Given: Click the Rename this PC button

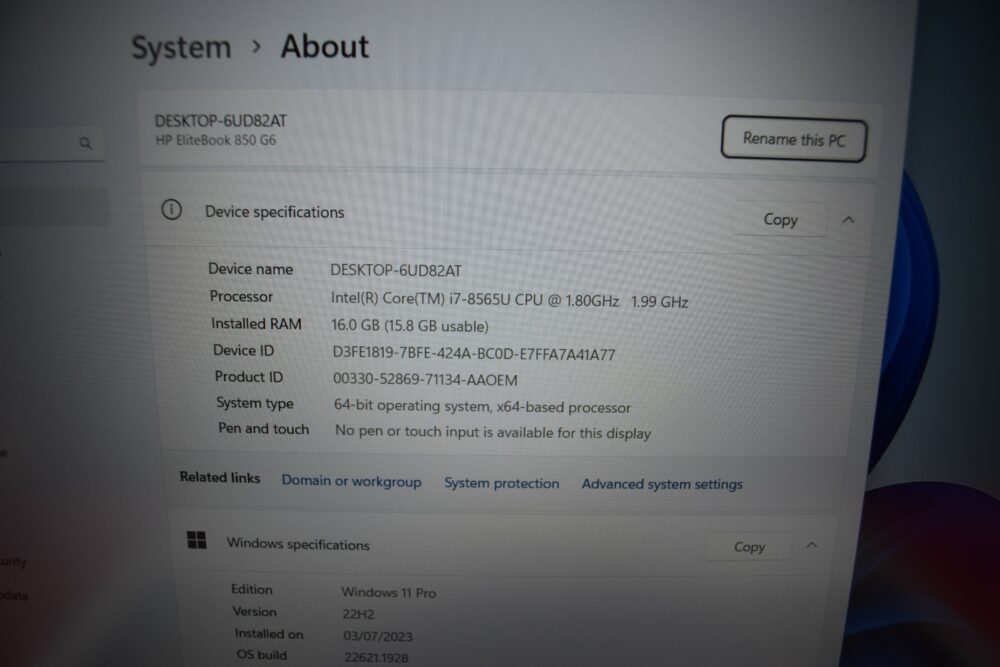Looking at the screenshot, I should pos(794,138).
